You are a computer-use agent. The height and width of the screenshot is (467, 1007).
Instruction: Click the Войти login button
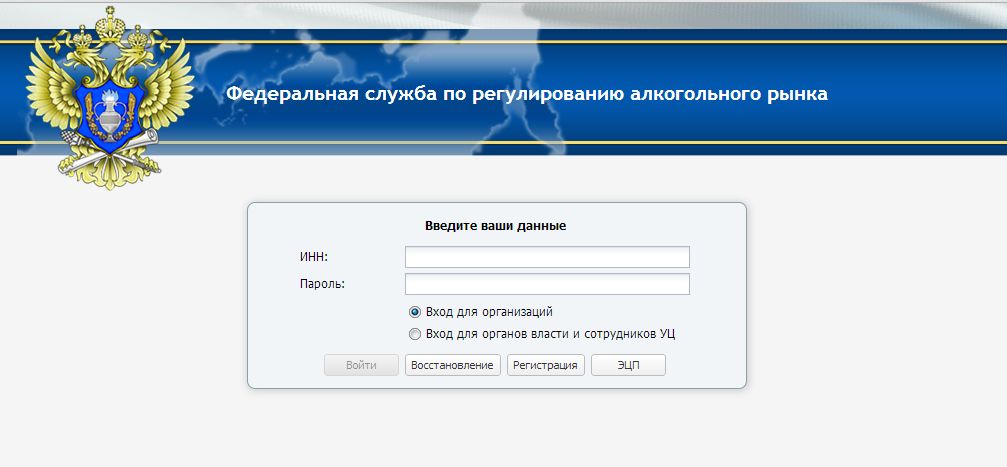click(361, 365)
